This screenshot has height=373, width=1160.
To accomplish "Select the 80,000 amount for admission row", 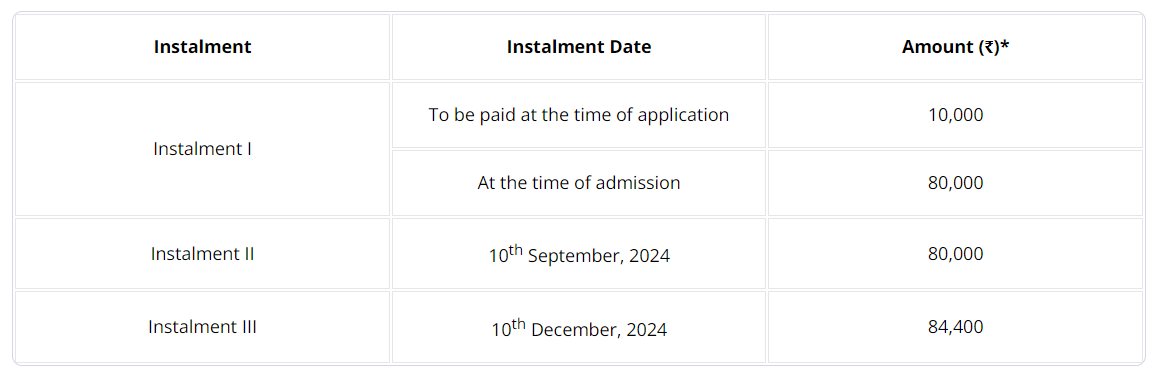I will pos(955,183).
